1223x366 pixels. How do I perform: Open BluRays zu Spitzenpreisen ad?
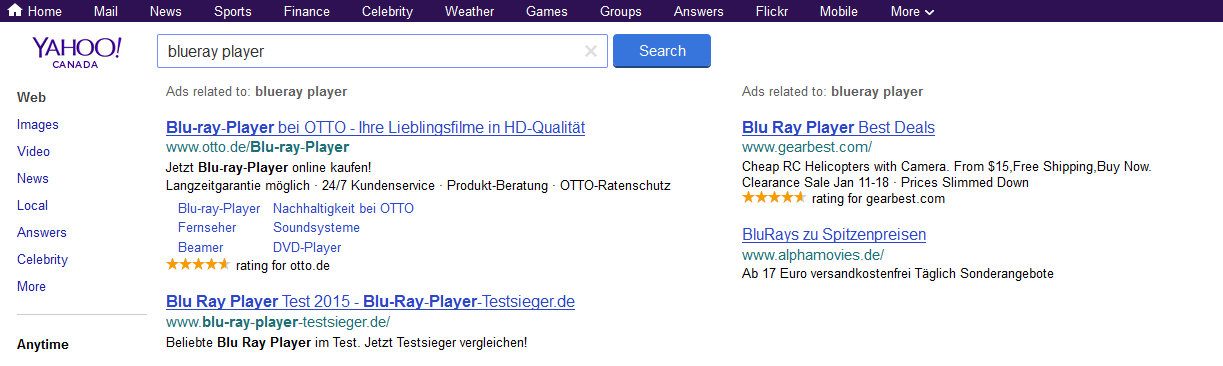(834, 235)
